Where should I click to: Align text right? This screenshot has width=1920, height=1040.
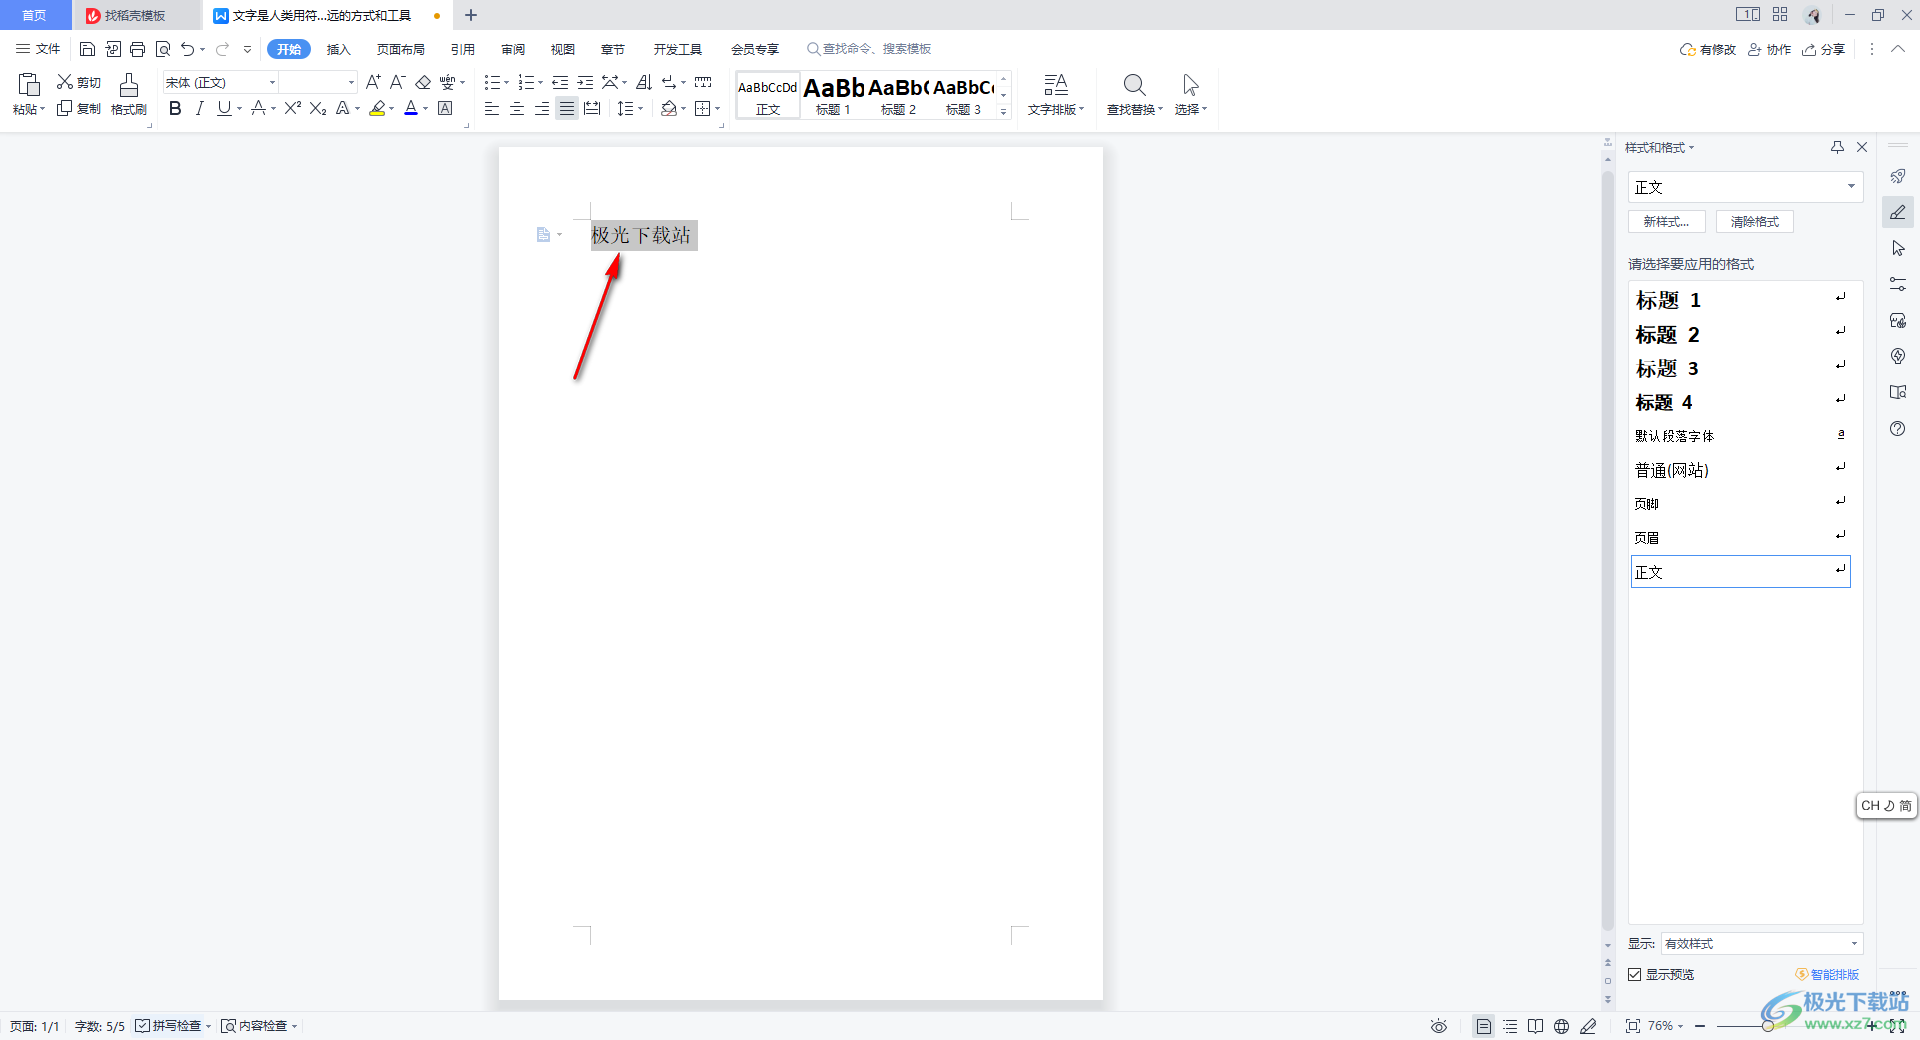(x=542, y=108)
